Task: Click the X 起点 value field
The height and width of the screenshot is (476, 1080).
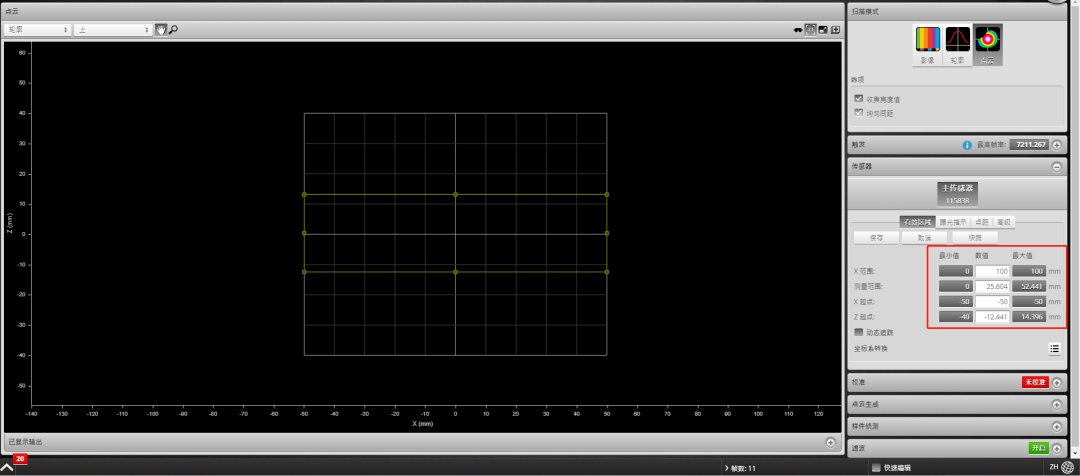Action: point(993,302)
